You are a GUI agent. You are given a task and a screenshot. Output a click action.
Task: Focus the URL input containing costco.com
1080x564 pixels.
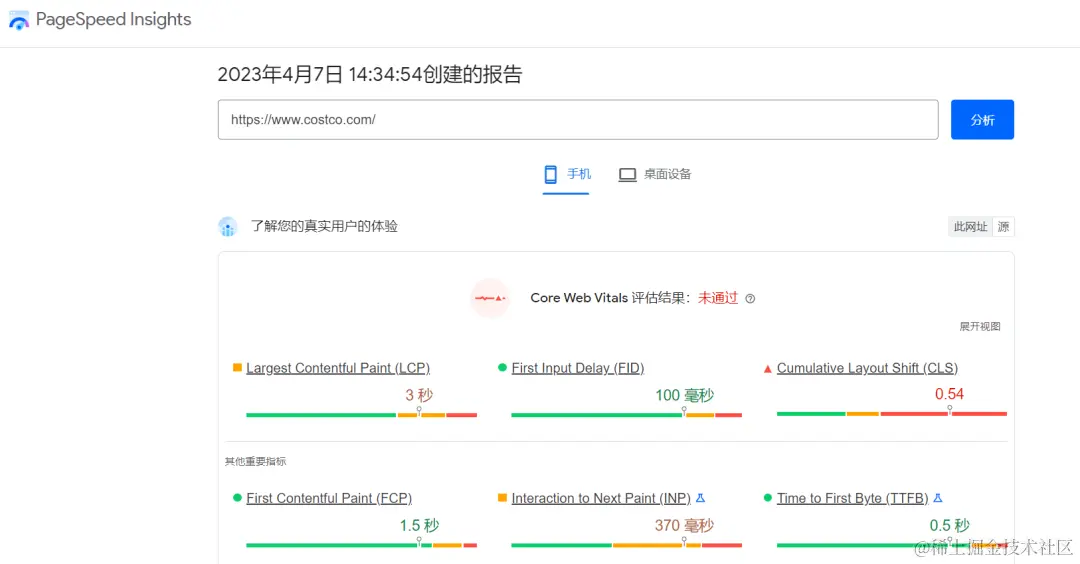click(x=578, y=120)
